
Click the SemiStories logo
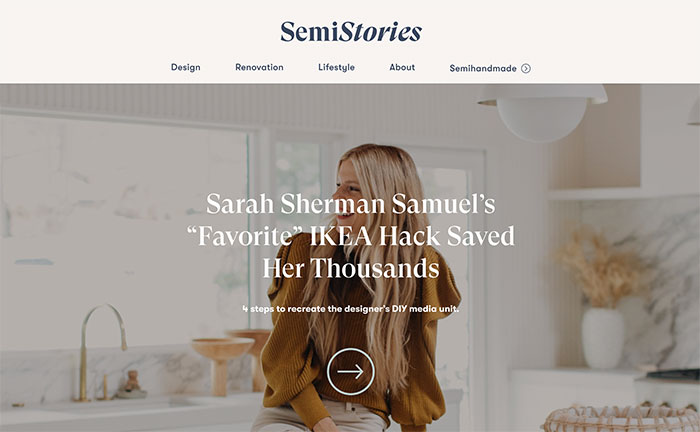pyautogui.click(x=351, y=32)
